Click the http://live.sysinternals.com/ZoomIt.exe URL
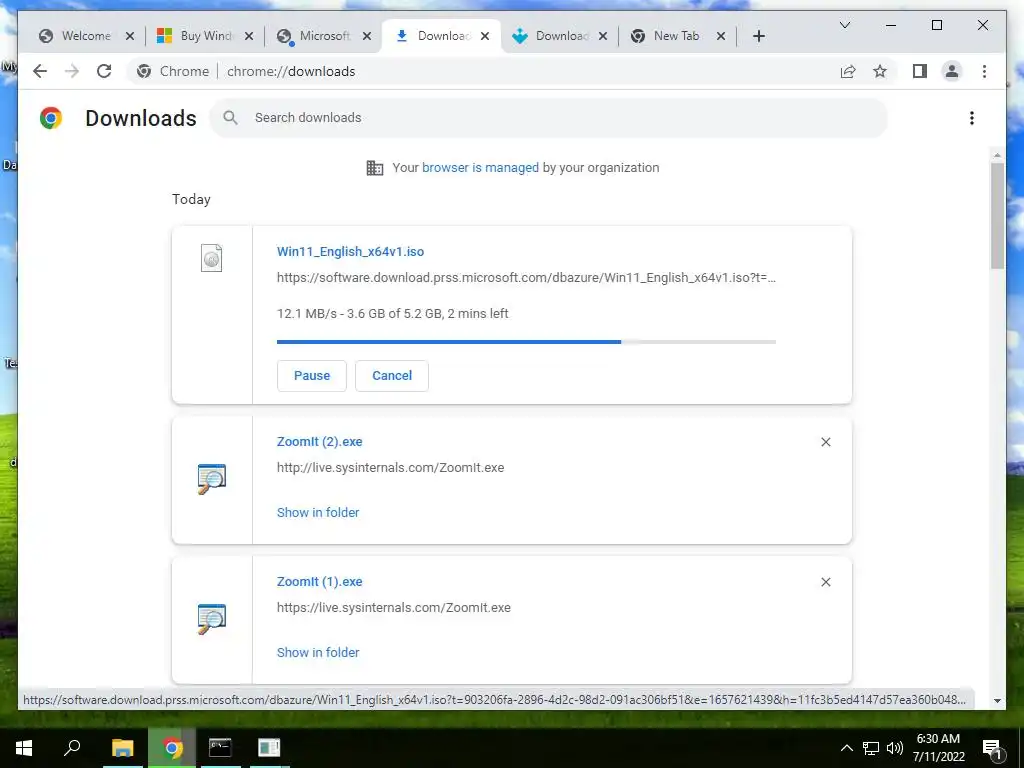Image resolution: width=1024 pixels, height=768 pixels. [x=391, y=468]
